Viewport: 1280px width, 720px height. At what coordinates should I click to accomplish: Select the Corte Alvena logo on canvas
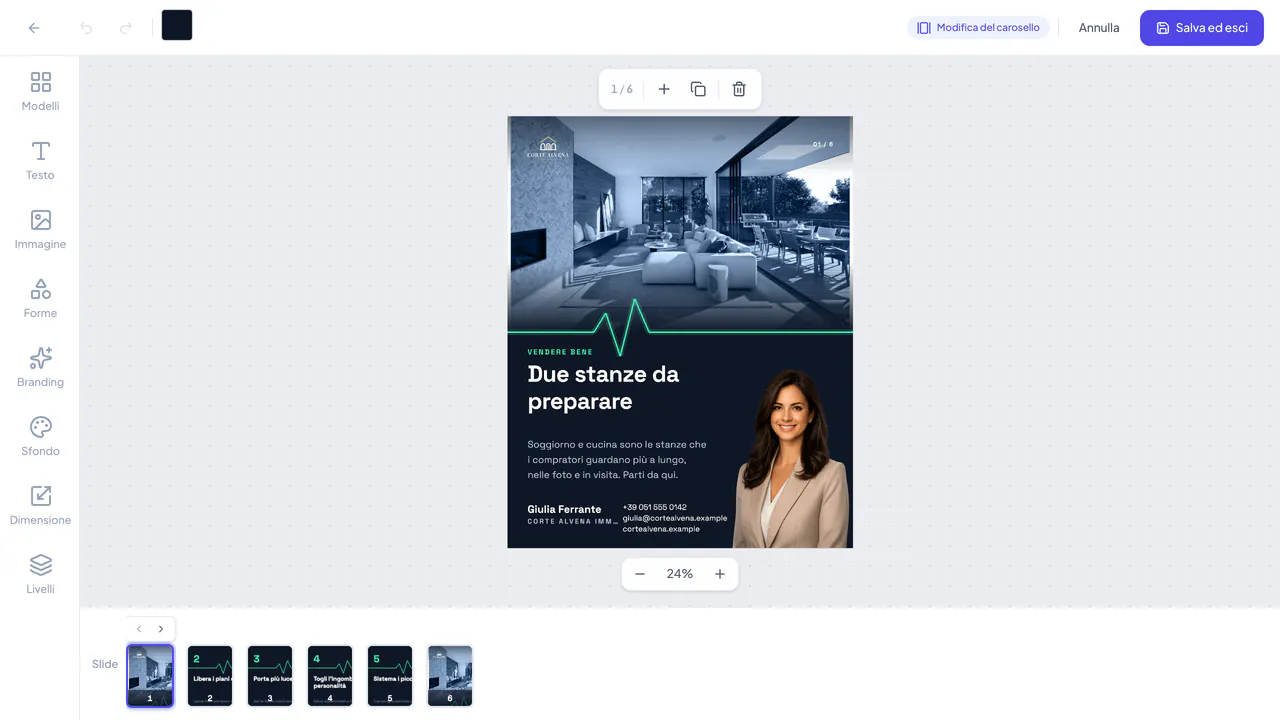(548, 147)
